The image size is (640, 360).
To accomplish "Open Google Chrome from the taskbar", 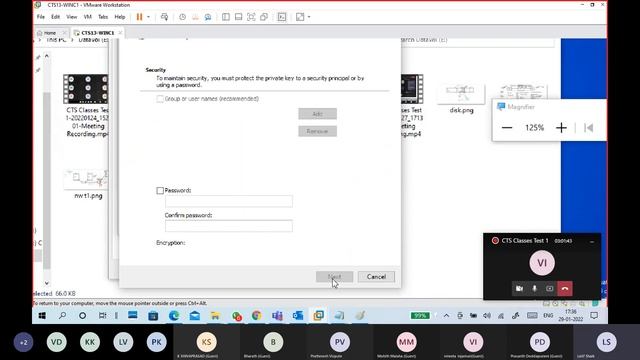I will pos(256,316).
